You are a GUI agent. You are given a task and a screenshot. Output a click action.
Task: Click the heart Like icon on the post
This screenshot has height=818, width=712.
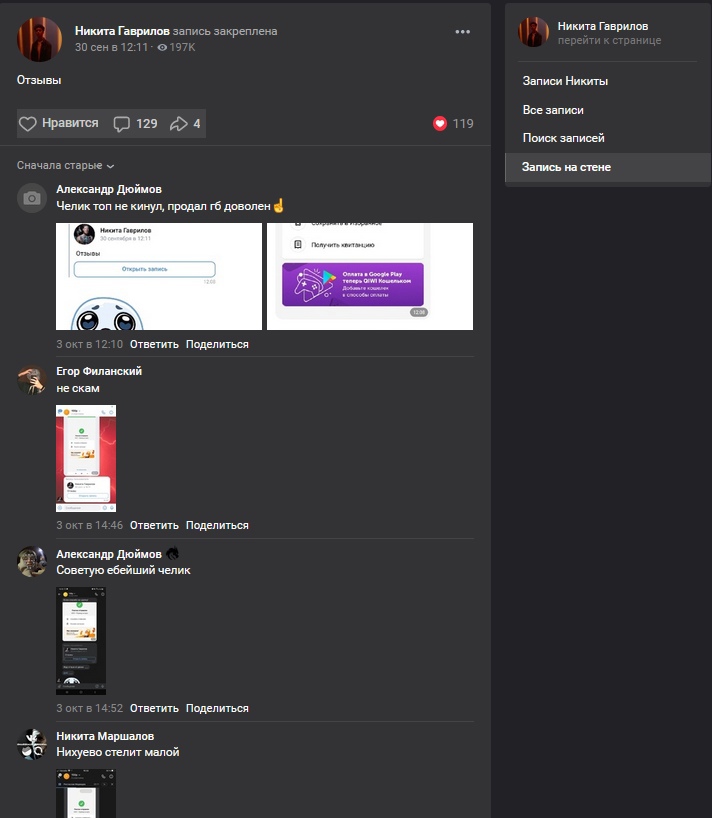(x=28, y=124)
